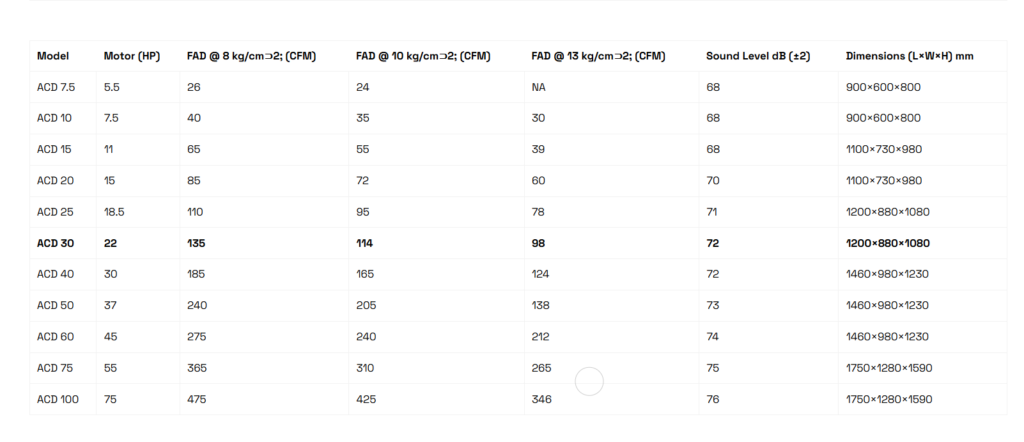This screenshot has width=1024, height=442.
Task: Select the ACD 7.5 model cell
Action: tap(54, 87)
